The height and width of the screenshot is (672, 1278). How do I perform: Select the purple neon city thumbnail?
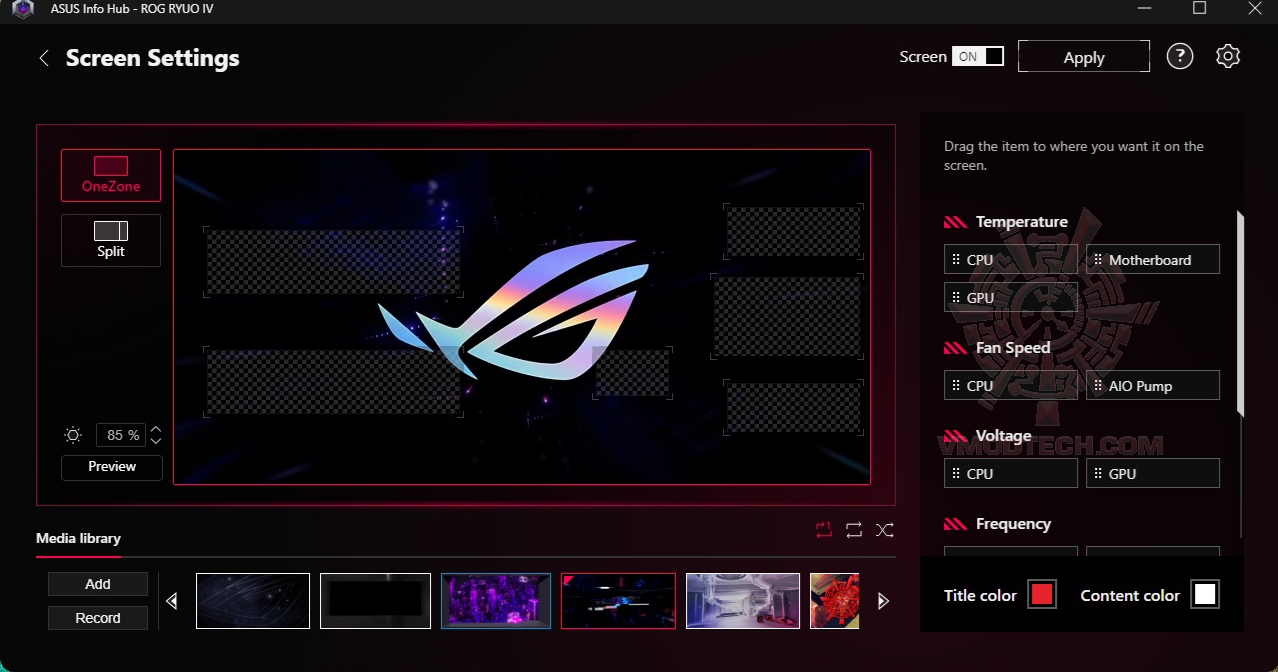tap(496, 601)
